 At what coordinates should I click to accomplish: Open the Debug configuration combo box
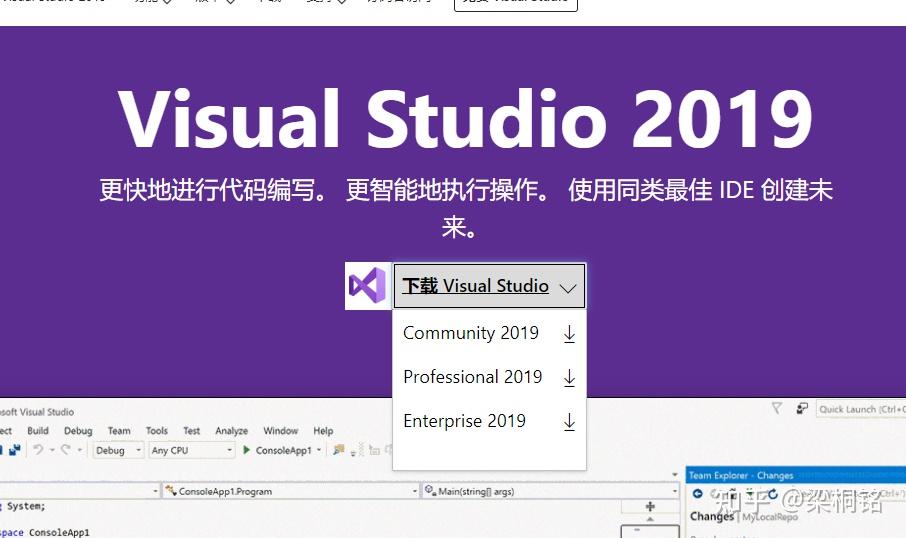coord(118,450)
